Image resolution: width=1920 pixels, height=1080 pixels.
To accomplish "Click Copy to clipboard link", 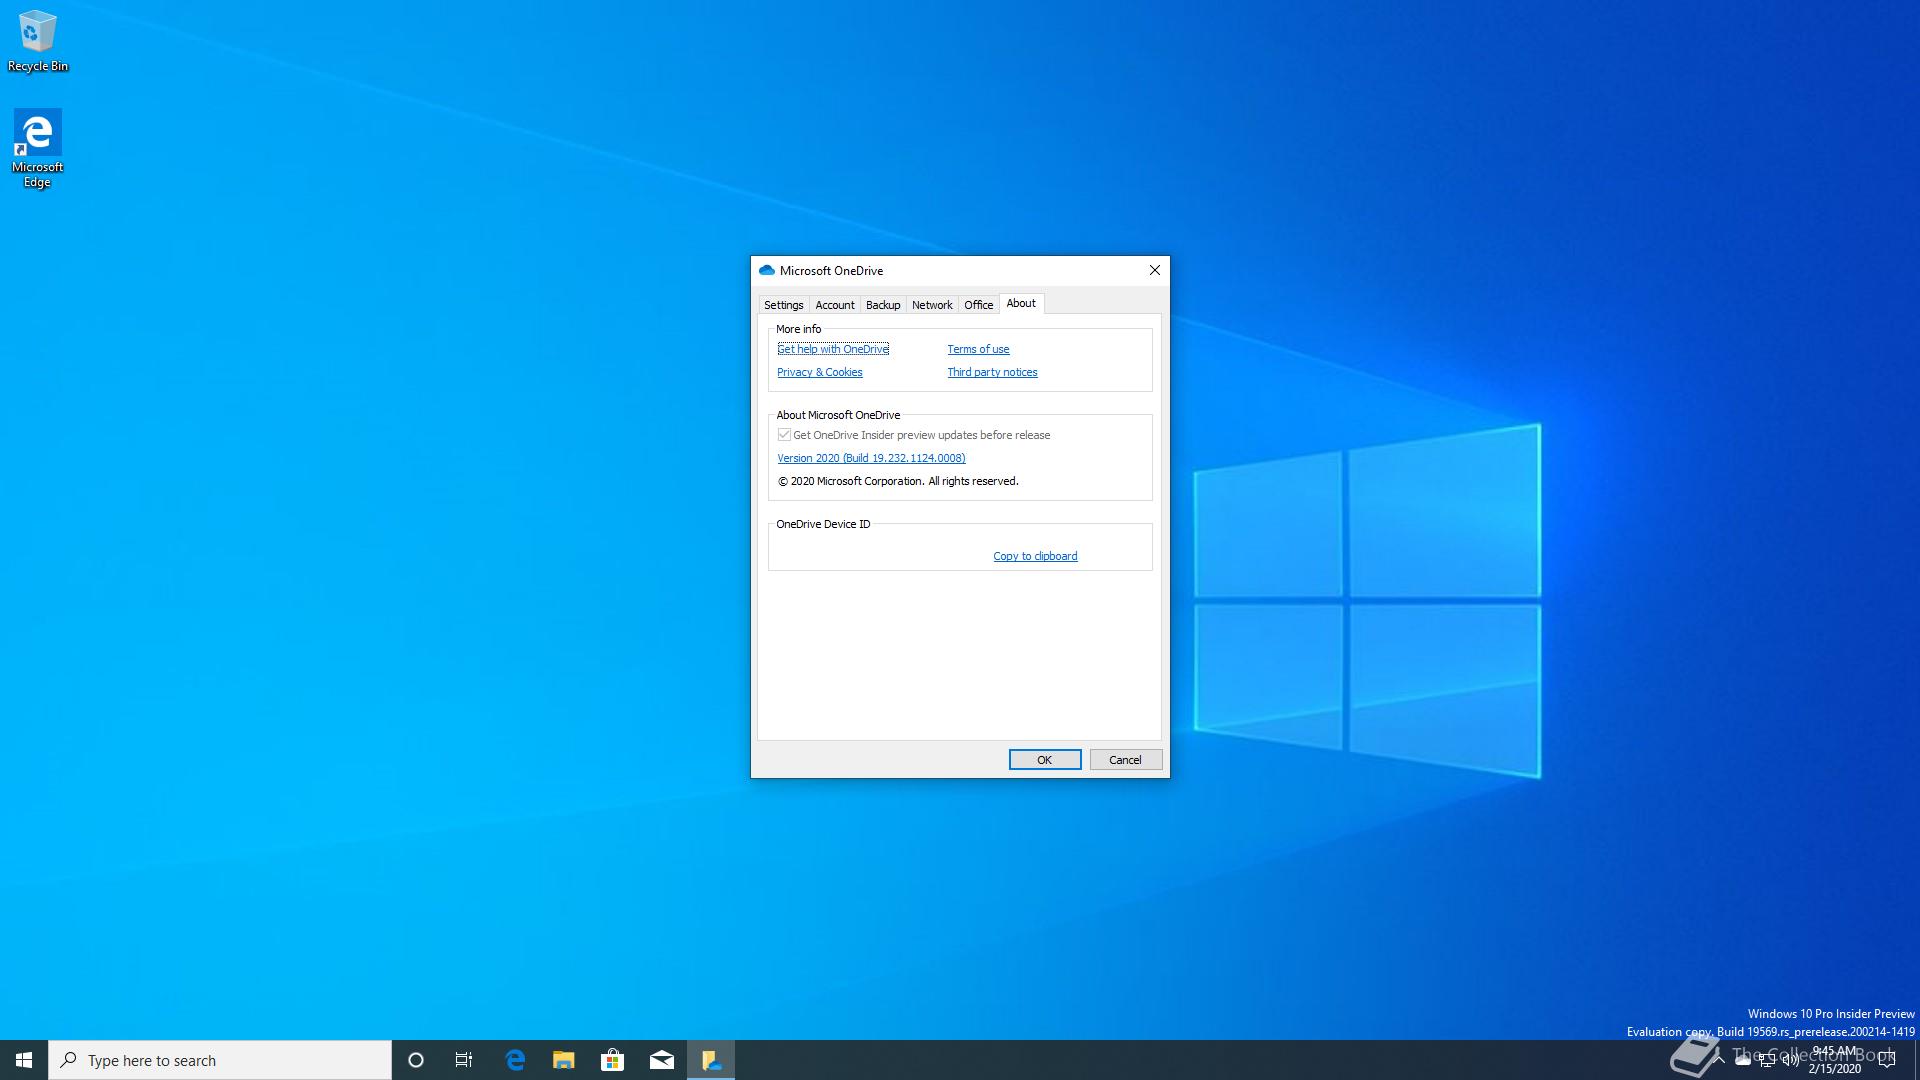I will 1035,556.
